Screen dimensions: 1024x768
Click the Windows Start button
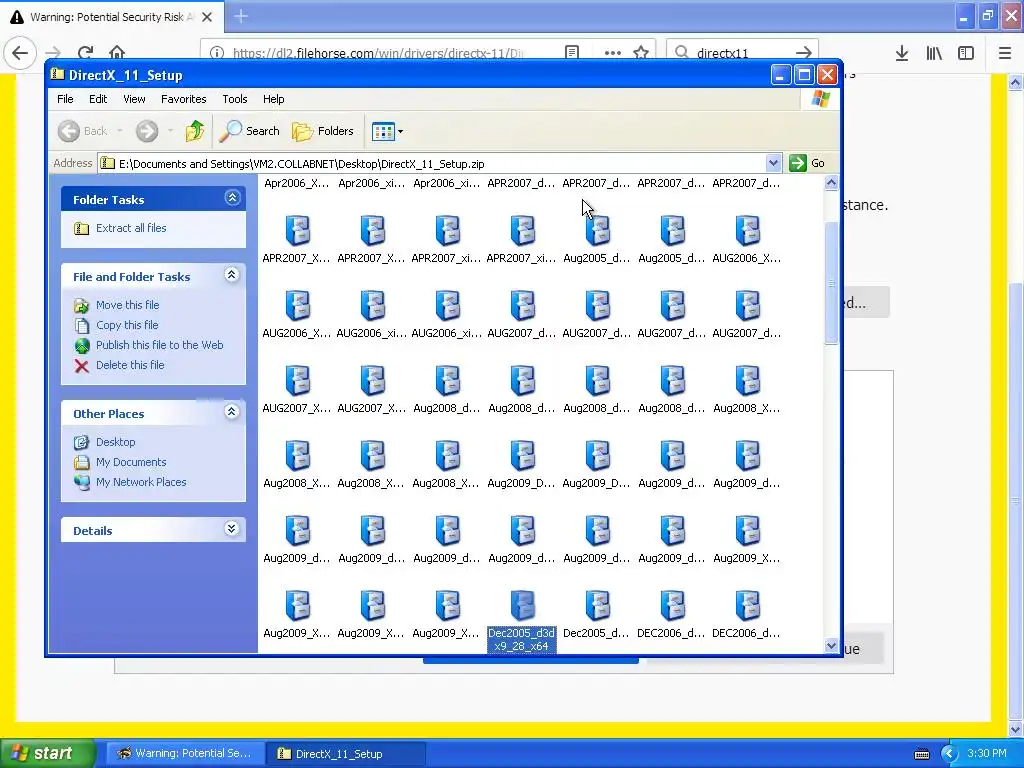pos(47,754)
